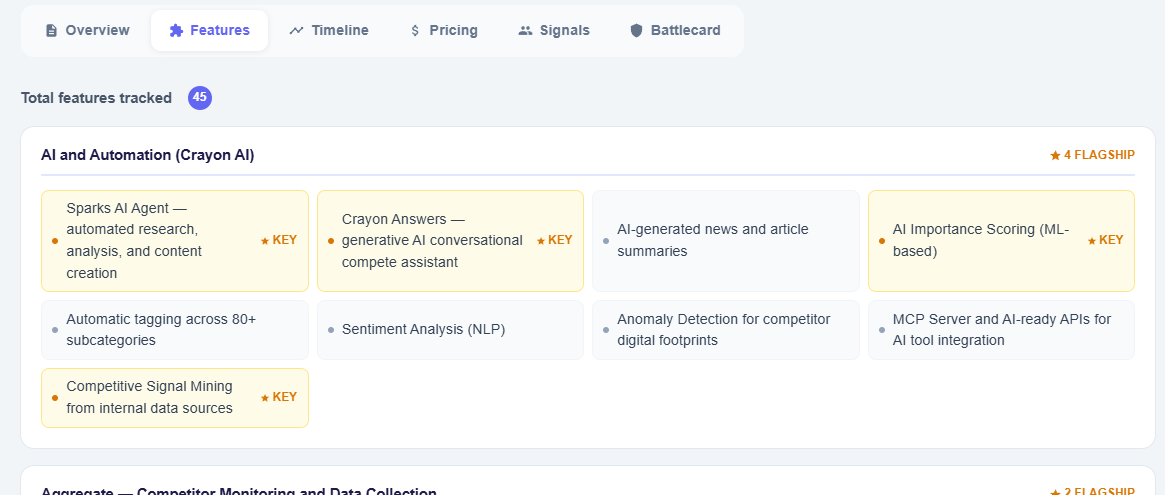Click the Overview document icon
The width and height of the screenshot is (1165, 495).
click(x=51, y=30)
